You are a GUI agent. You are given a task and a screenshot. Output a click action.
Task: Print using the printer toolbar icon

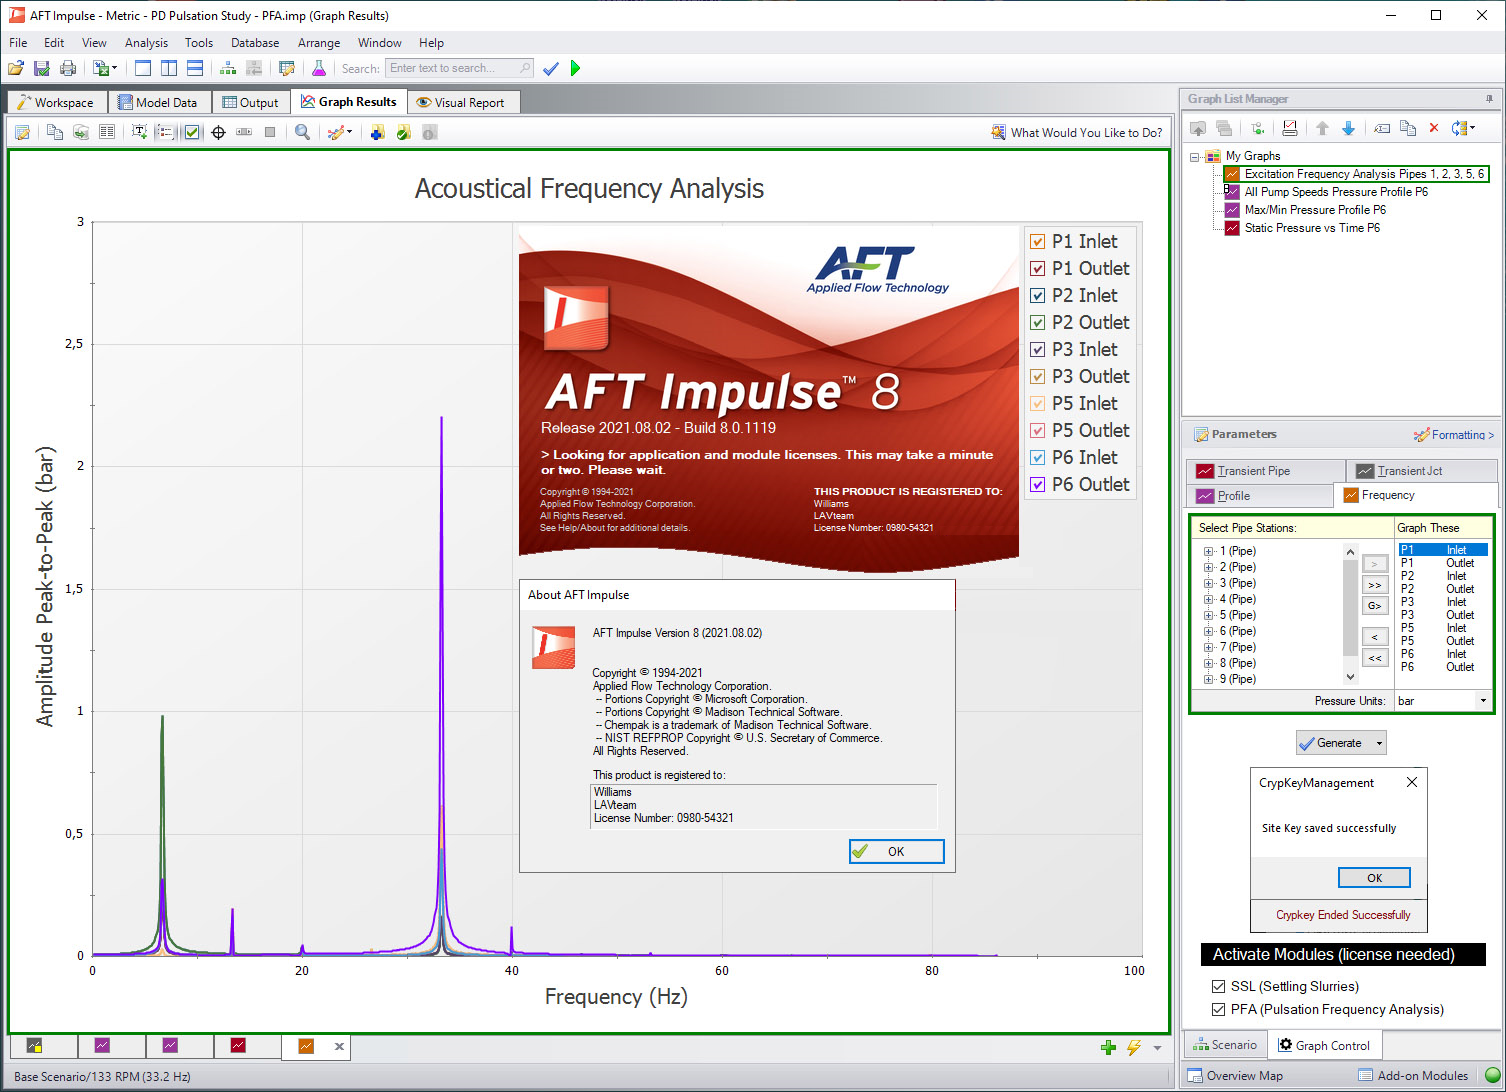click(x=68, y=68)
